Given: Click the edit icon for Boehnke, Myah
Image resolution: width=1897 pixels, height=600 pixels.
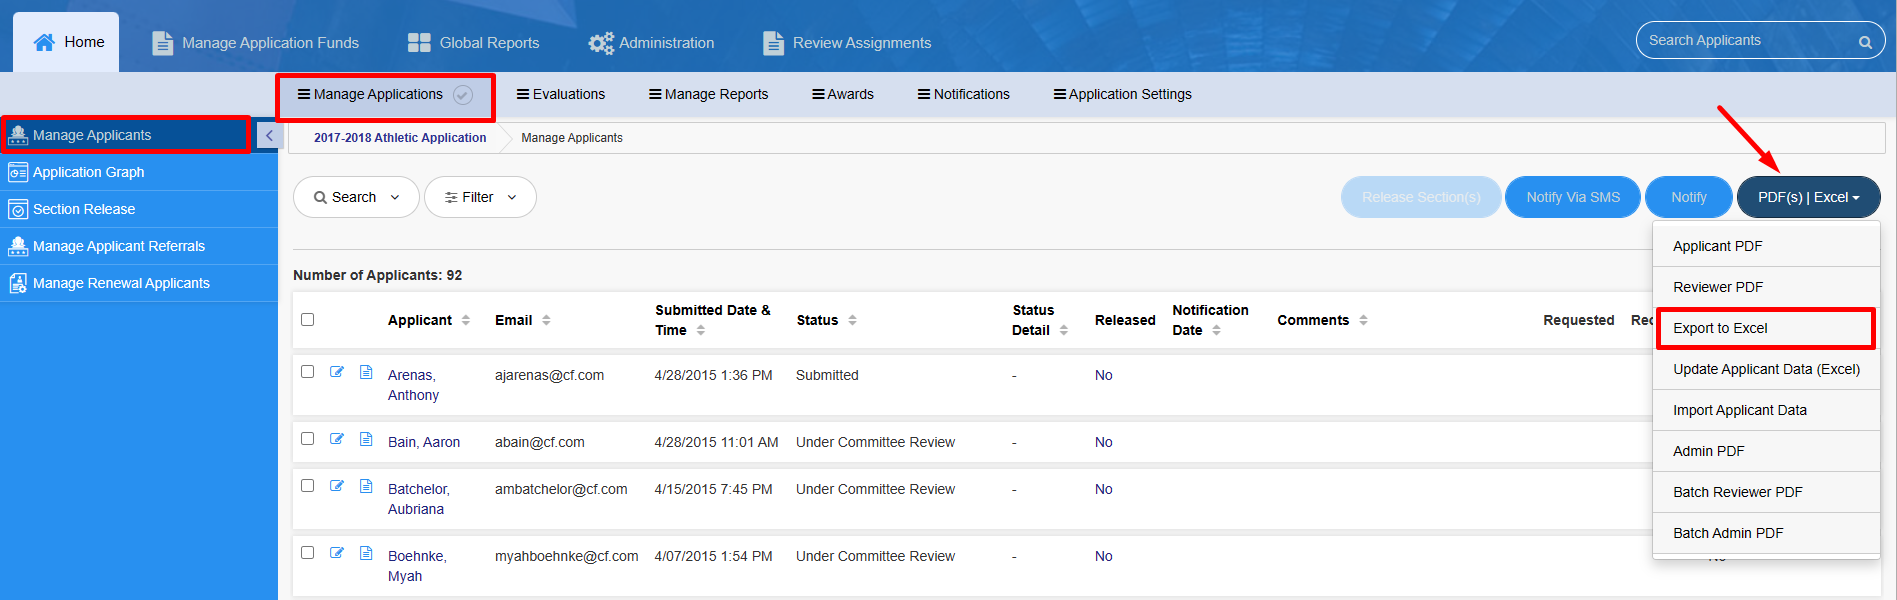Looking at the screenshot, I should pos(337,553).
